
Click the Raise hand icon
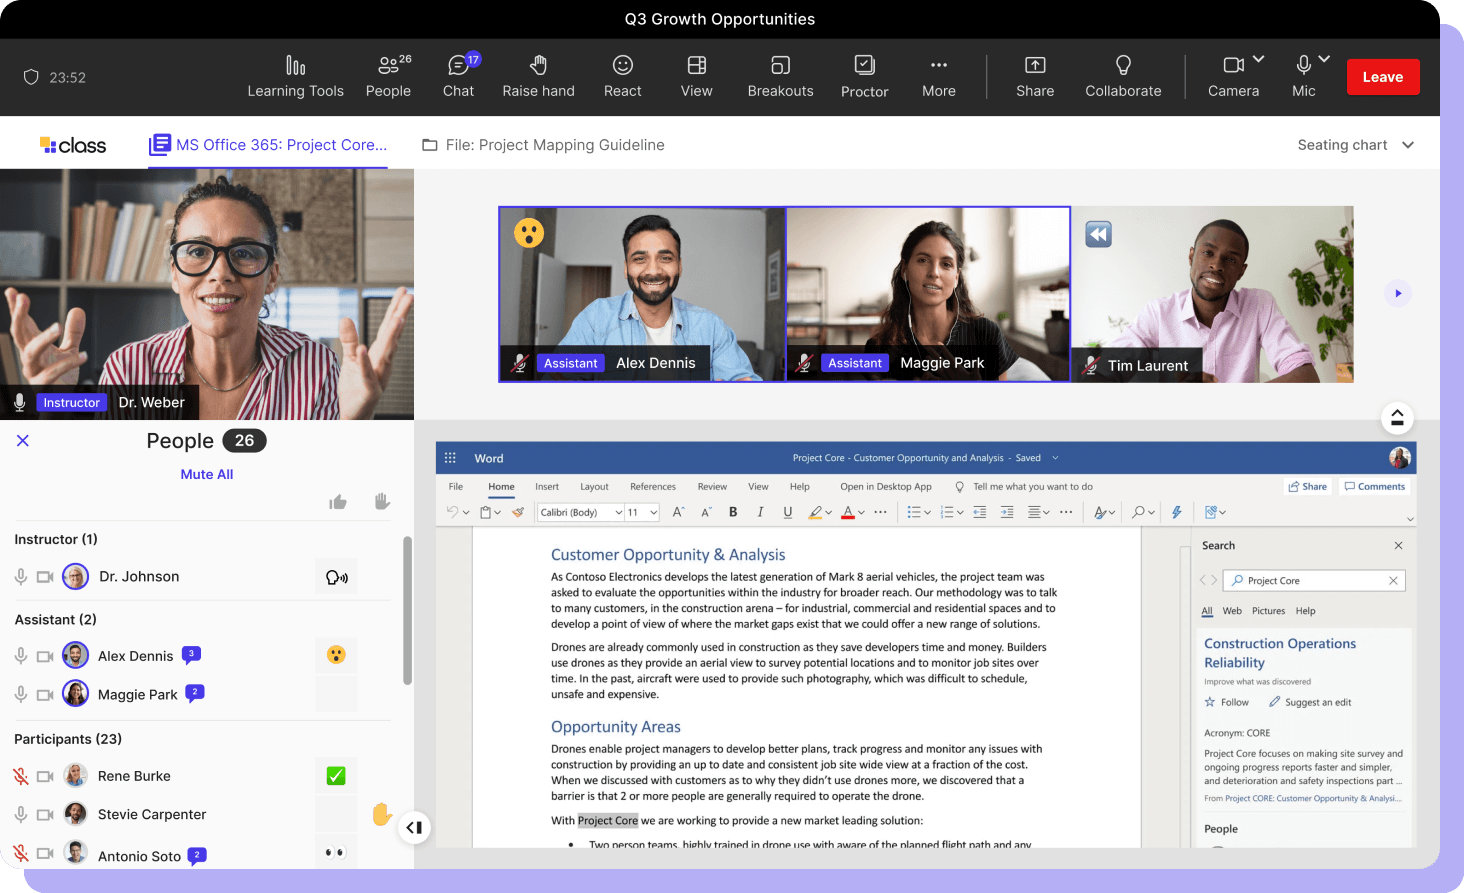click(x=538, y=66)
